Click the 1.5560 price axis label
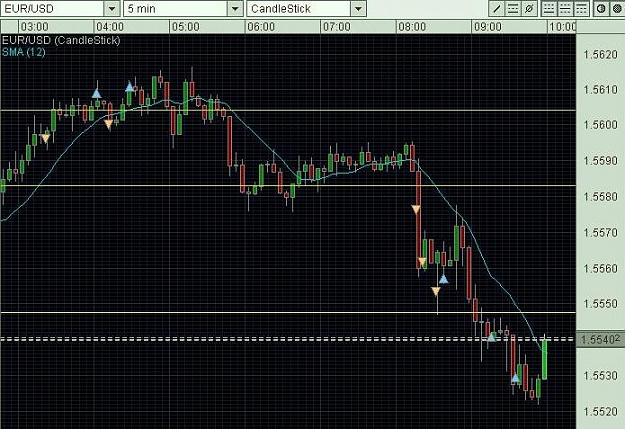This screenshot has height=429, width=625. coord(601,268)
